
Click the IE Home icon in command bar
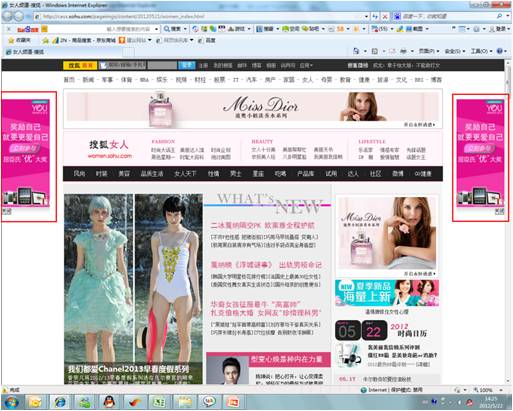coord(356,51)
